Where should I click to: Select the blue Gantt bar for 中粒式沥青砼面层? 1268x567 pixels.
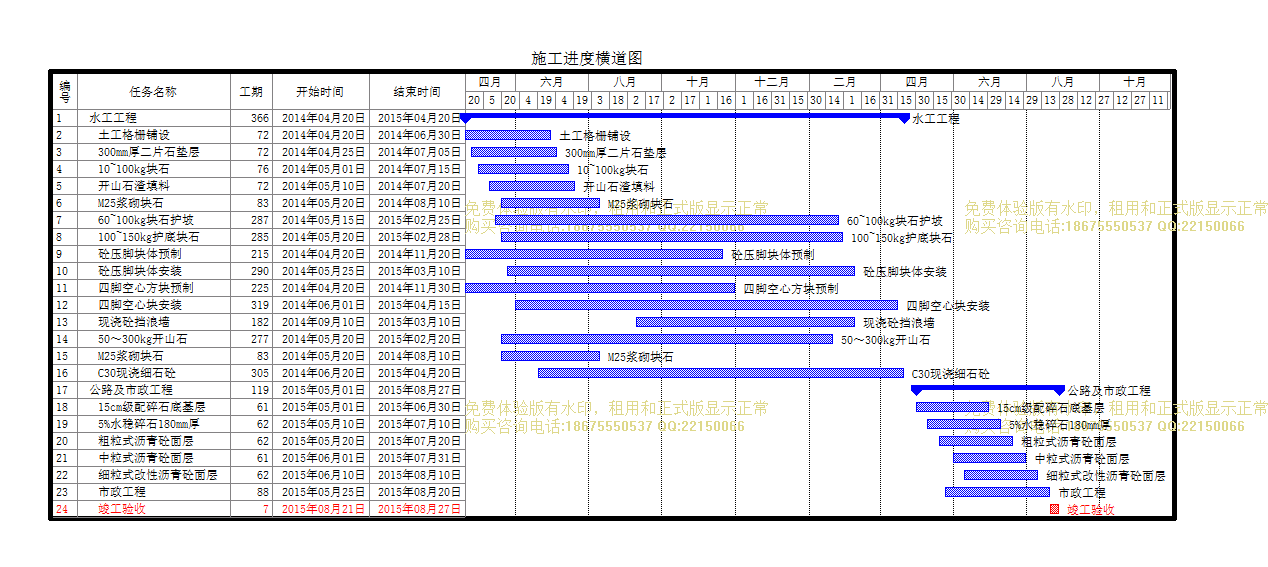(x=990, y=458)
